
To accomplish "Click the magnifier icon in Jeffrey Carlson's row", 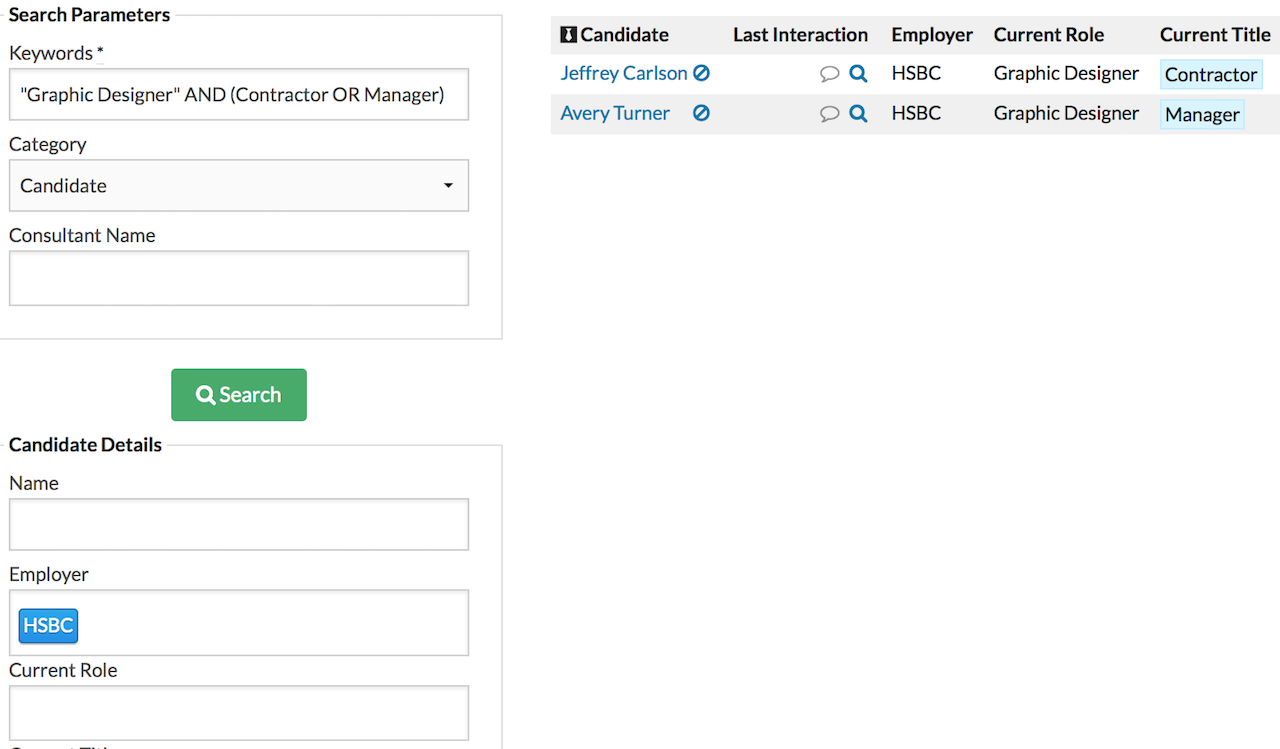I will point(858,73).
